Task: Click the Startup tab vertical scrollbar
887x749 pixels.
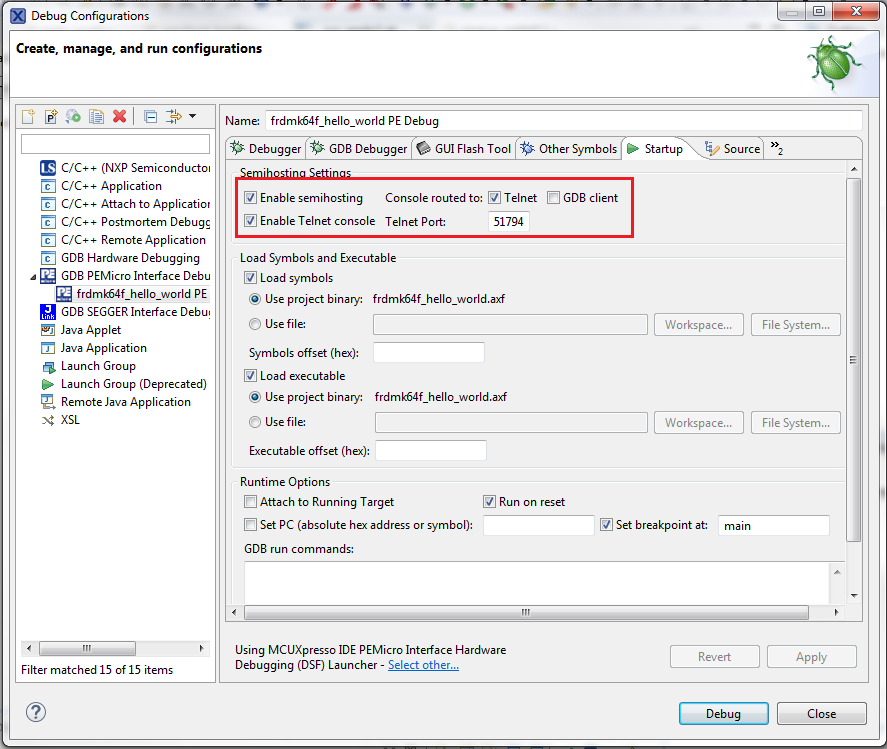Action: pos(854,360)
